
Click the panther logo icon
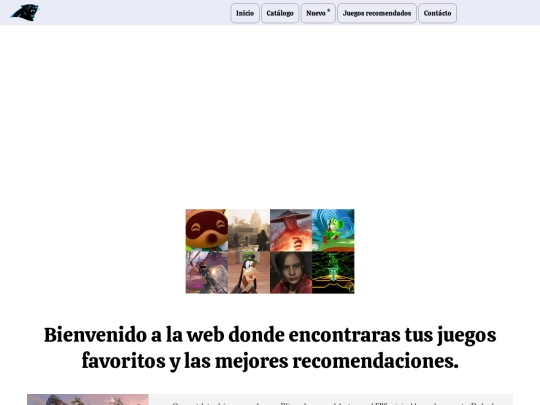tap(25, 13)
